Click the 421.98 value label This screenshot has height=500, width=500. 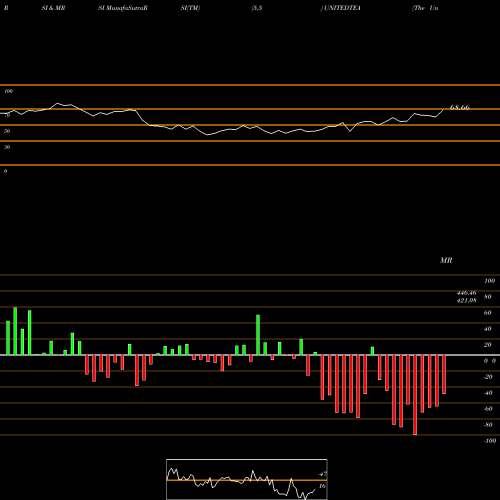pos(467,301)
